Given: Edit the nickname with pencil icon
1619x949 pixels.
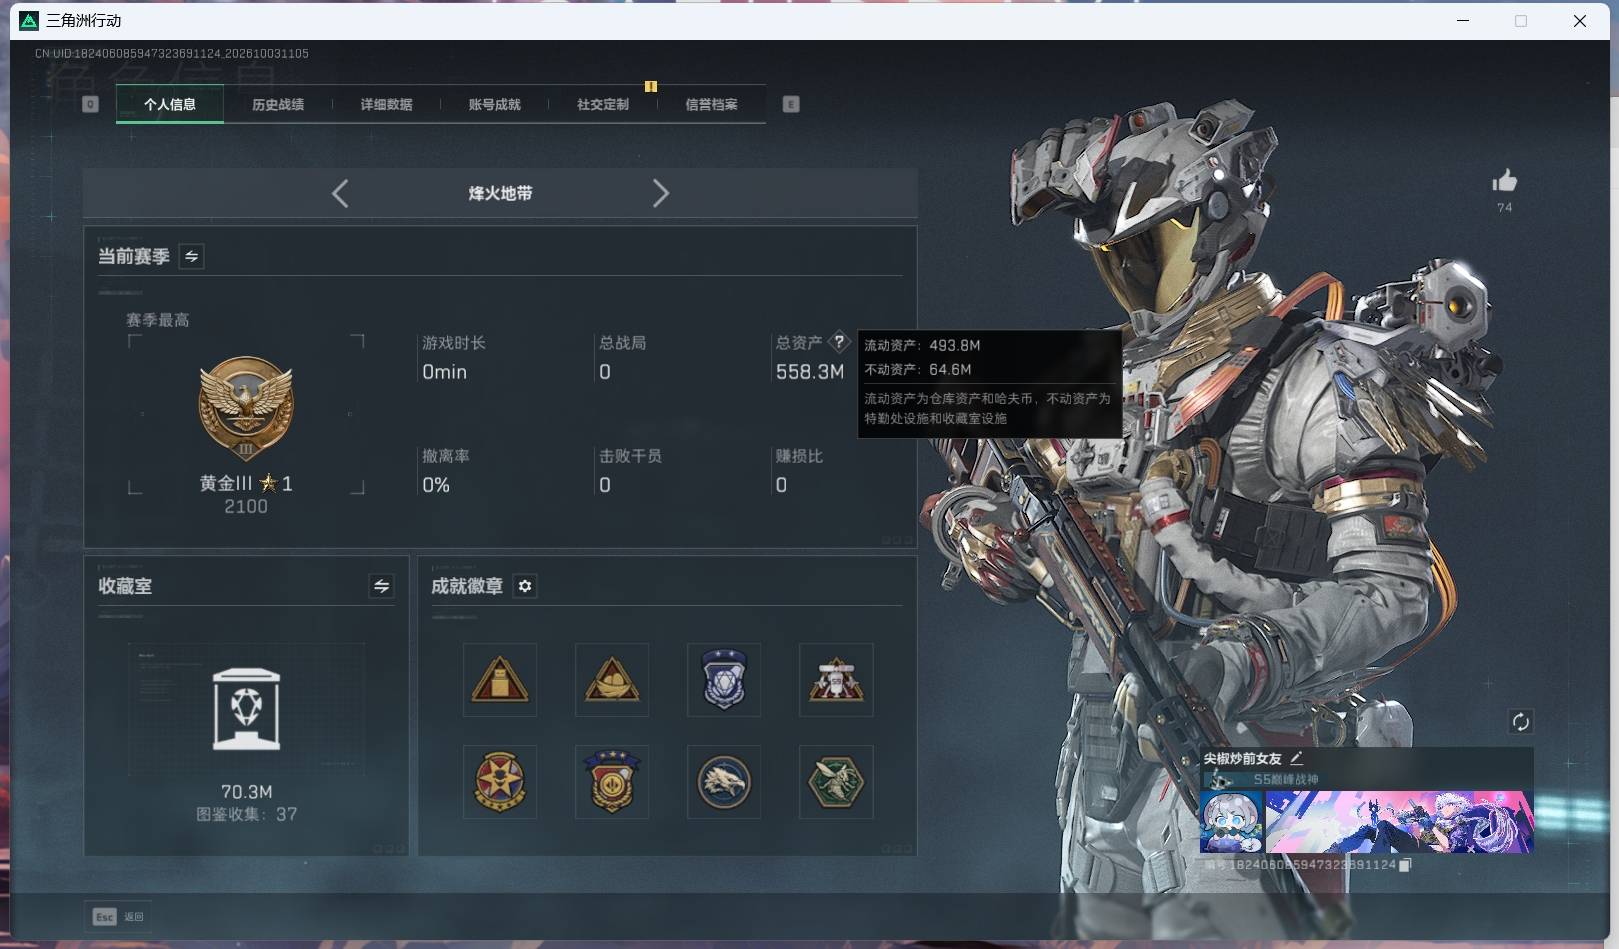Looking at the screenshot, I should [x=1296, y=758].
